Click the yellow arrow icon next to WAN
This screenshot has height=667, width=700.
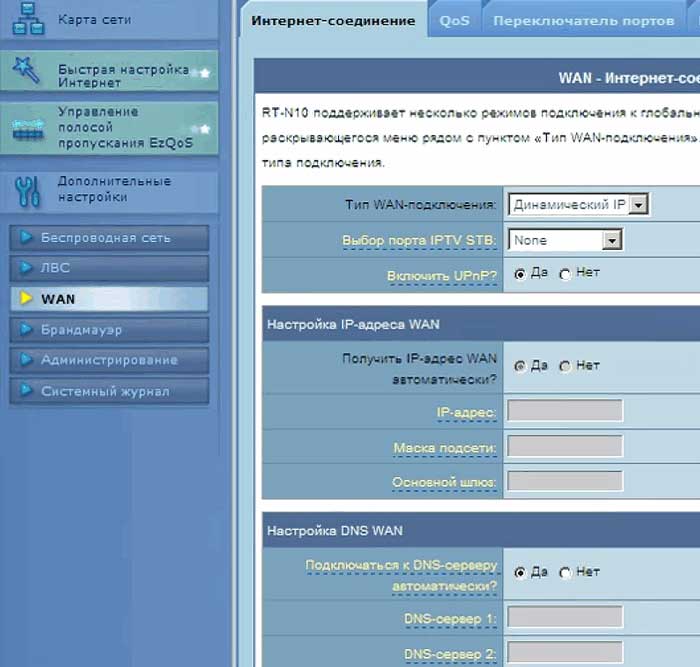pos(26,298)
